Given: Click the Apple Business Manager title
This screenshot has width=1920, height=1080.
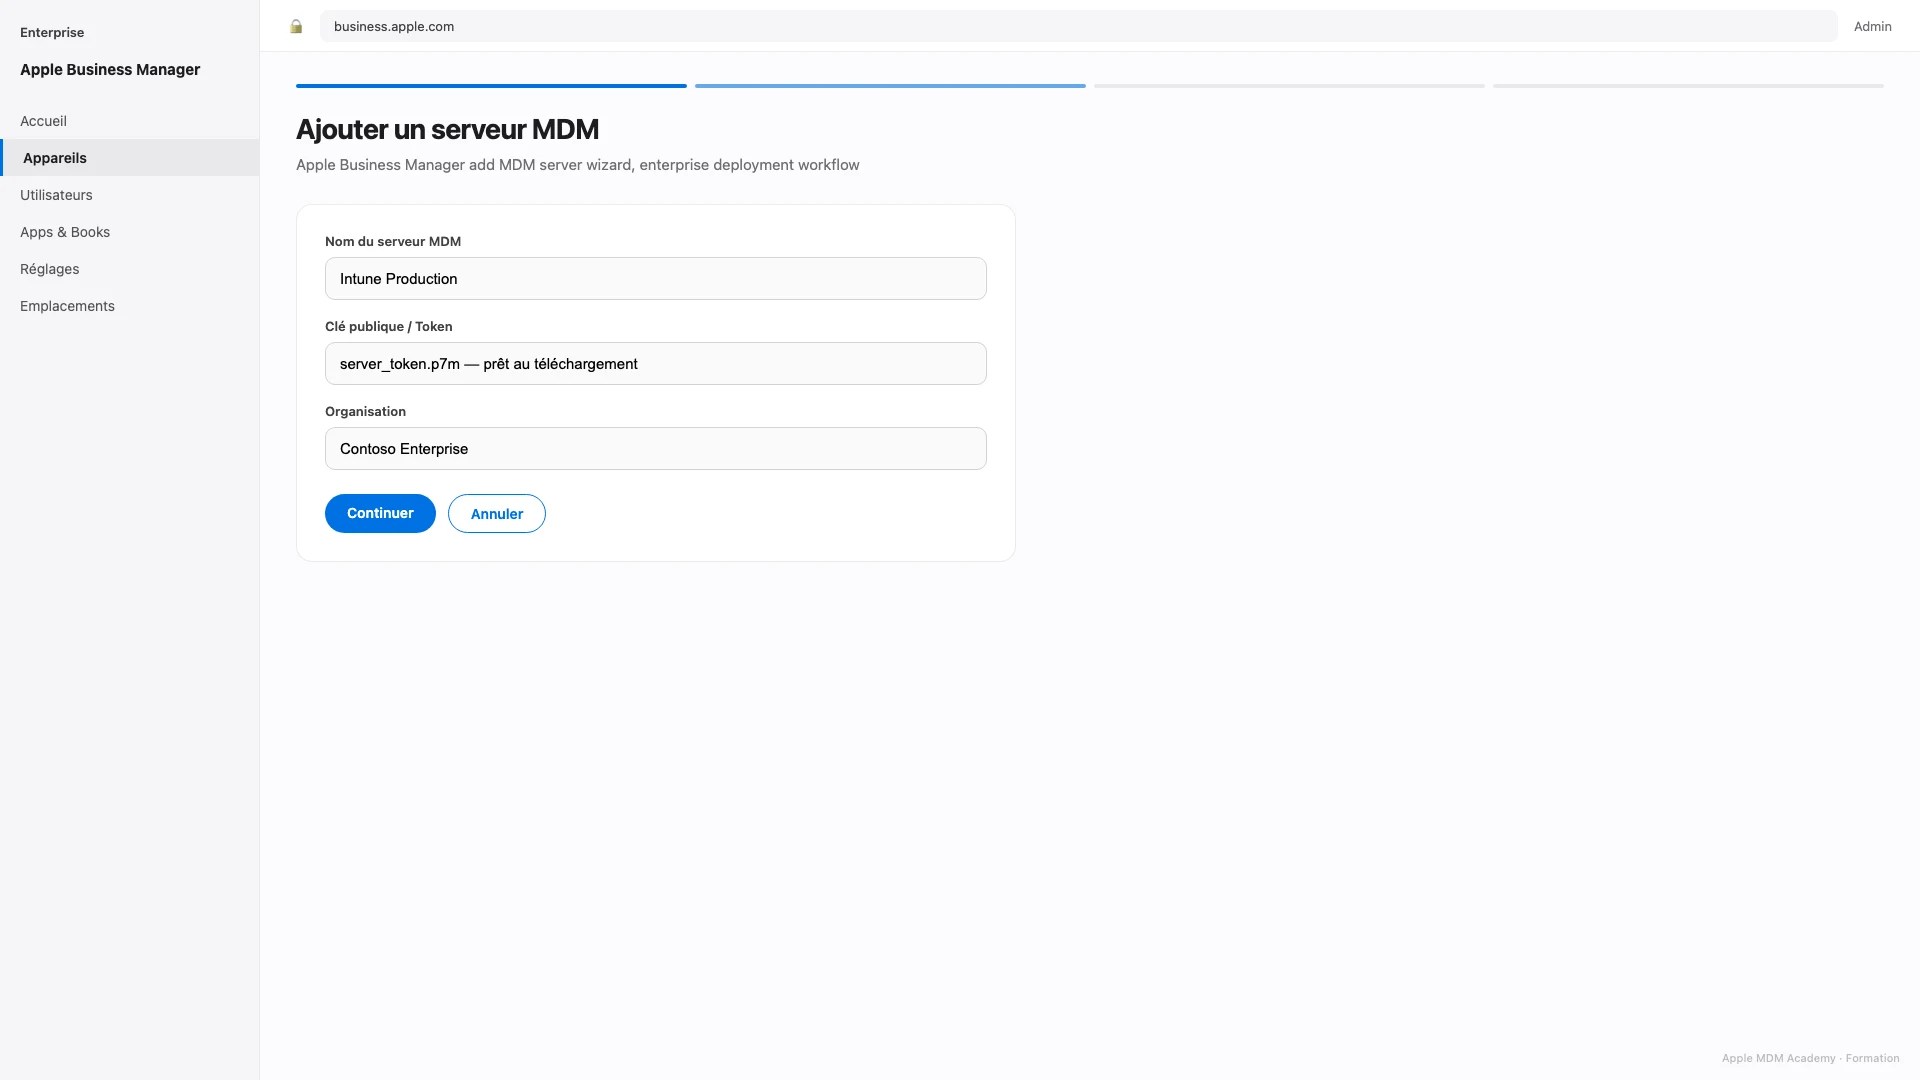Looking at the screenshot, I should click(110, 70).
